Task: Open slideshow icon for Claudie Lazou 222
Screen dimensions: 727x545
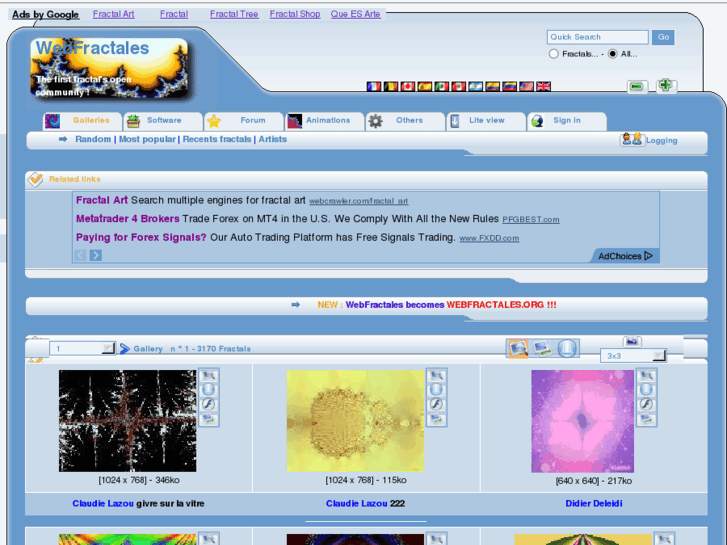Action: coord(436,419)
